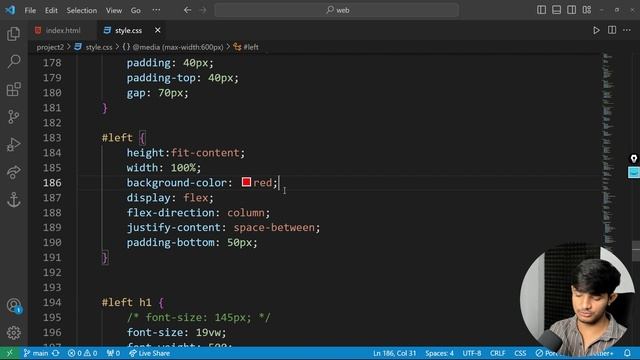Open the Extensions view
Viewport: 640px width, 360px height.
tap(13, 89)
